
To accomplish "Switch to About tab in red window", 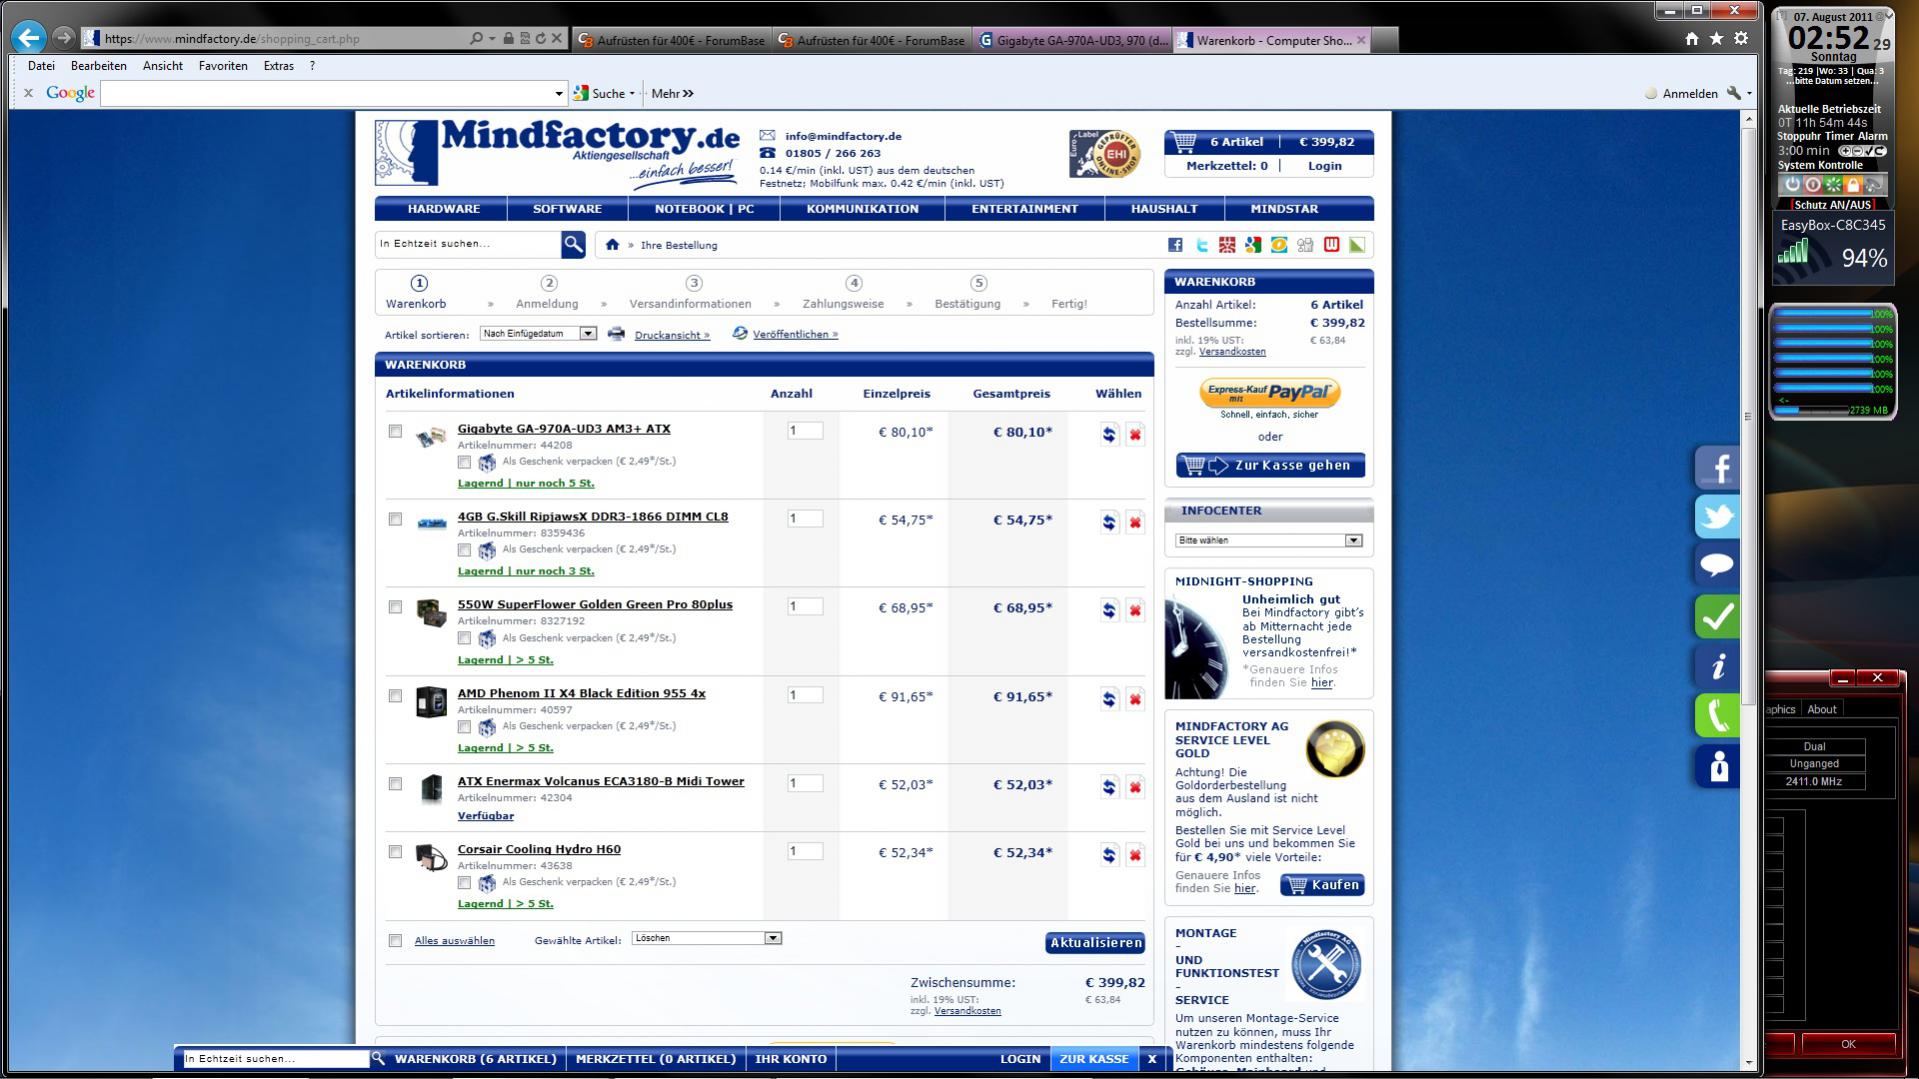I will [x=1821, y=709].
